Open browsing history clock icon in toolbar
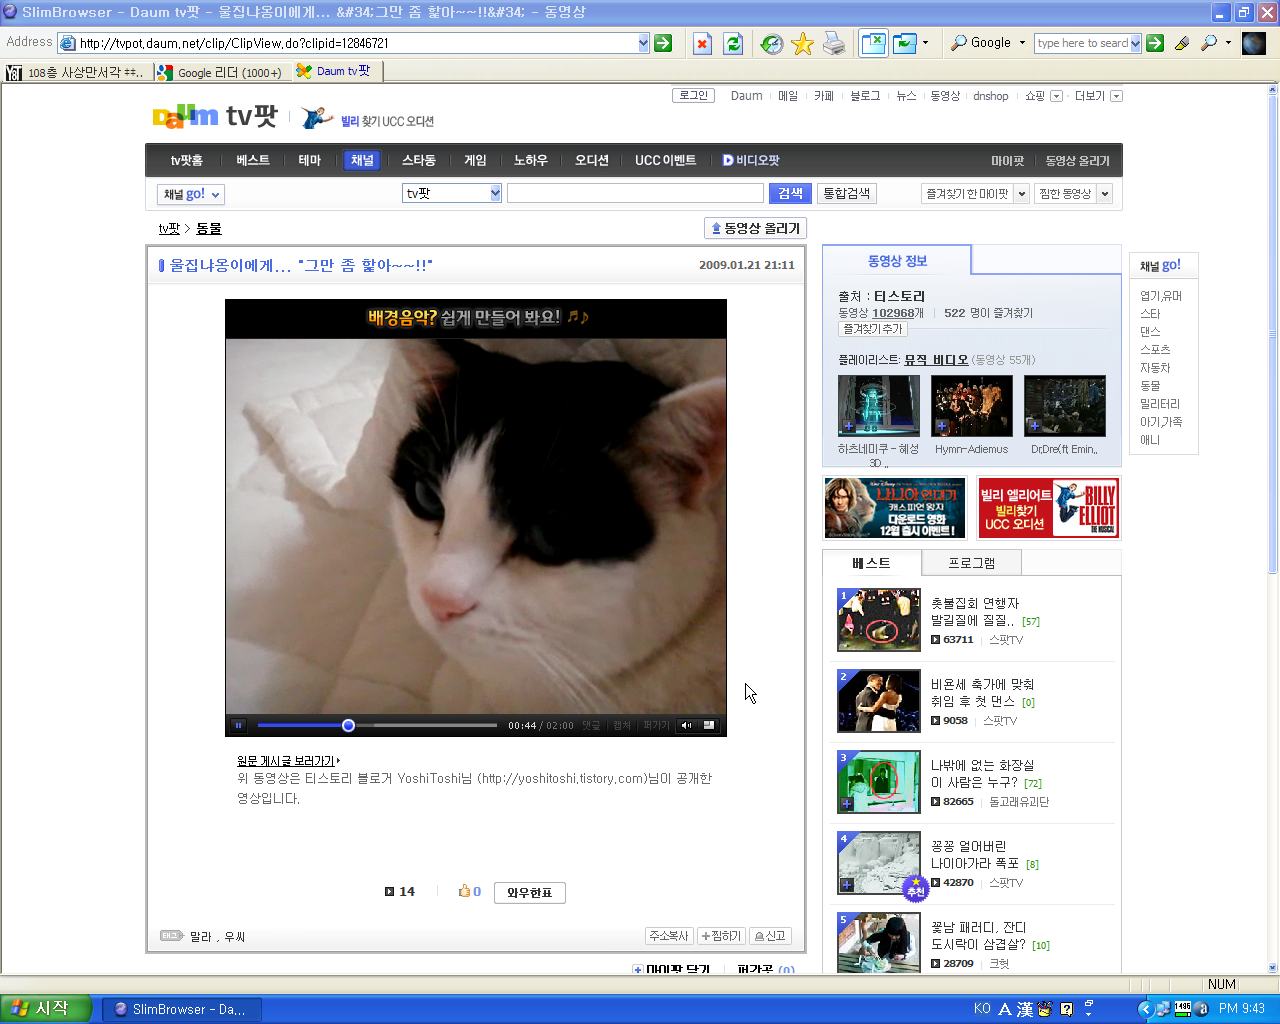This screenshot has width=1280, height=1024. pyautogui.click(x=772, y=43)
